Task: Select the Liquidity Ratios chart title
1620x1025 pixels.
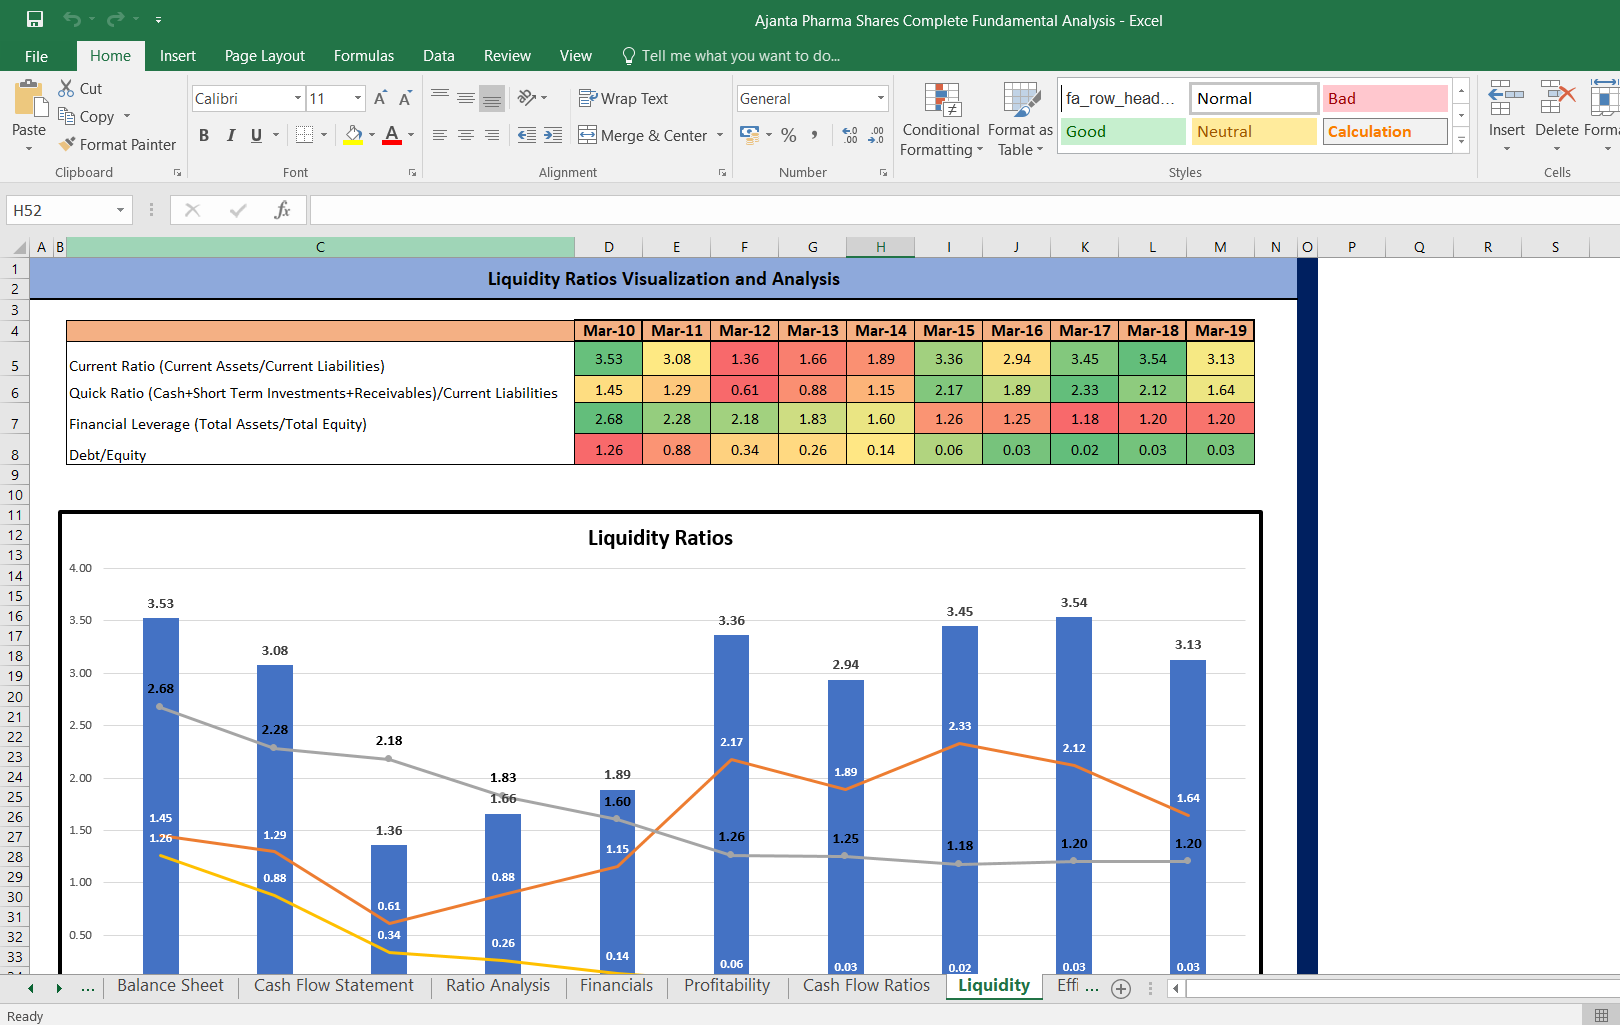Action: tap(660, 538)
